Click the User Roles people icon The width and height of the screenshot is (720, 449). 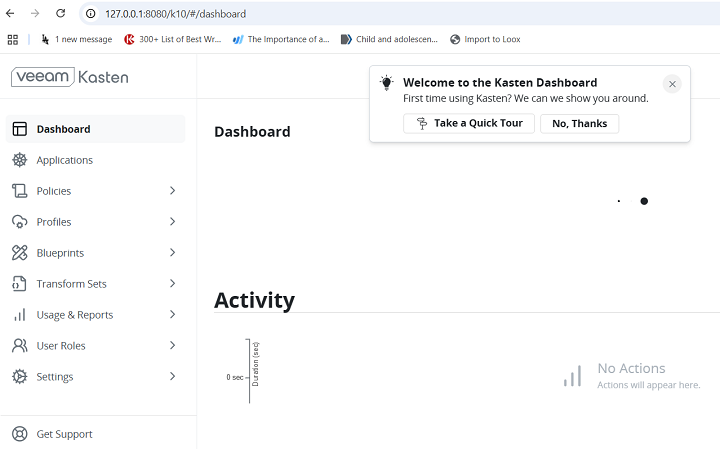pos(19,346)
